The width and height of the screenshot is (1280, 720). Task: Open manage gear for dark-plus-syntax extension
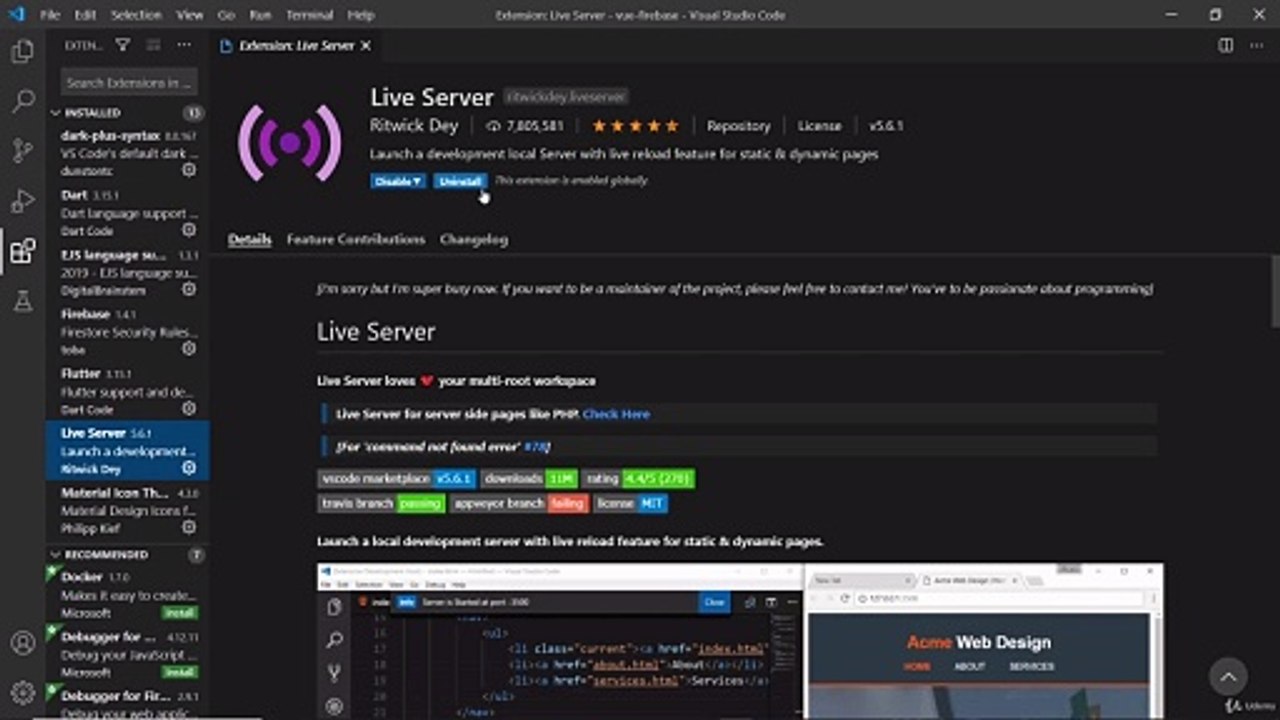[x=189, y=171]
